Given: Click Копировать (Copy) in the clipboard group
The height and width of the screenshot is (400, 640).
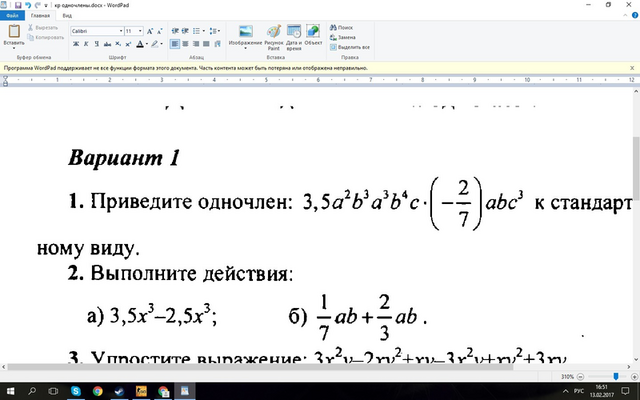Looking at the screenshot, I should click(x=45, y=38).
